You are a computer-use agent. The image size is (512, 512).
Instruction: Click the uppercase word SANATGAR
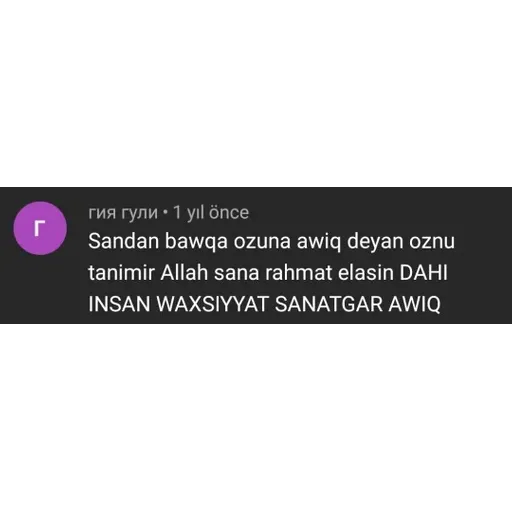click(329, 304)
